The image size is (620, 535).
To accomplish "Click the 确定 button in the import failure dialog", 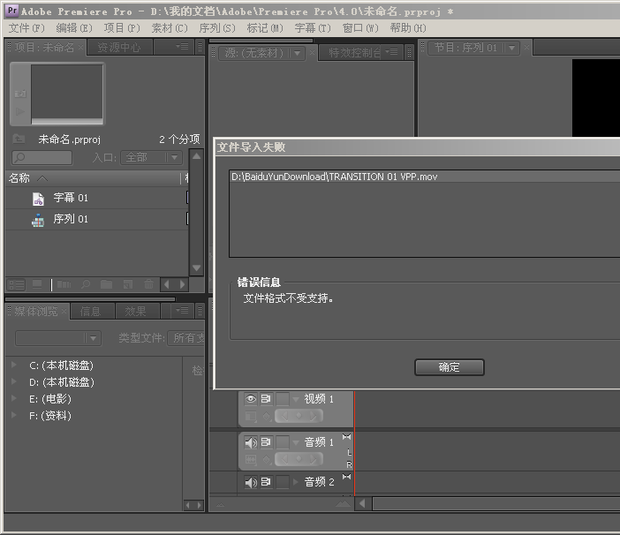I will (x=449, y=367).
